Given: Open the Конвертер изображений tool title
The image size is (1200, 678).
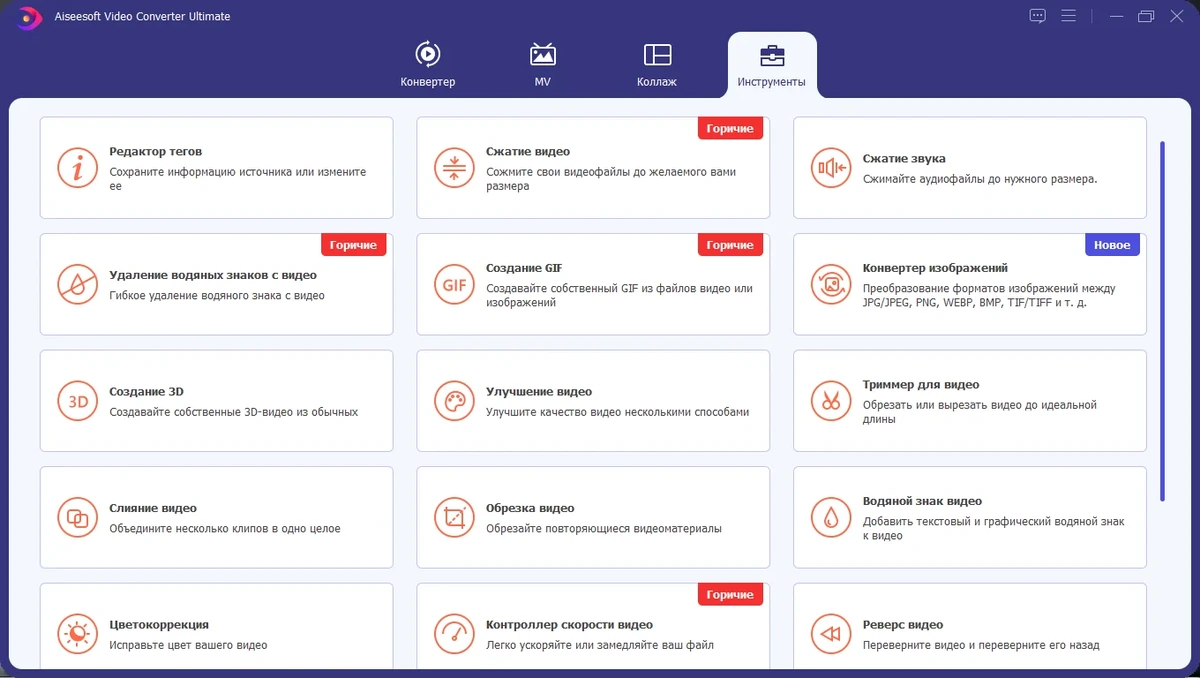Looking at the screenshot, I should point(935,268).
